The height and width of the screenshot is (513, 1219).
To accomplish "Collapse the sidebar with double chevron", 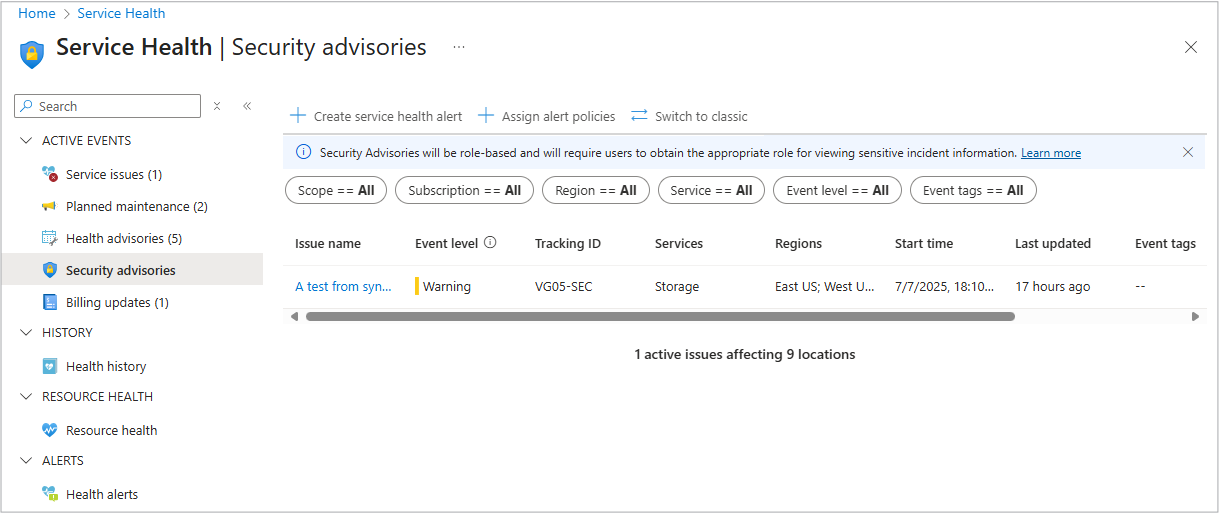I will pos(247,106).
